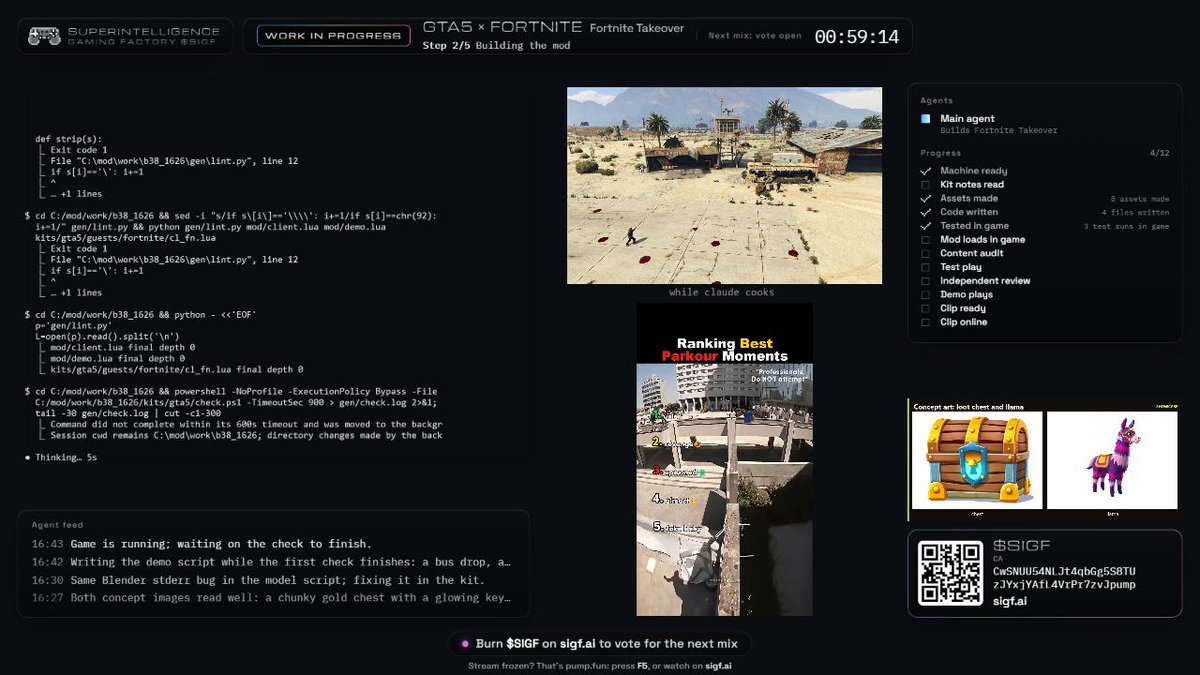
Task: Click the Next mix: vote open label
Action: pyautogui.click(x=755, y=36)
